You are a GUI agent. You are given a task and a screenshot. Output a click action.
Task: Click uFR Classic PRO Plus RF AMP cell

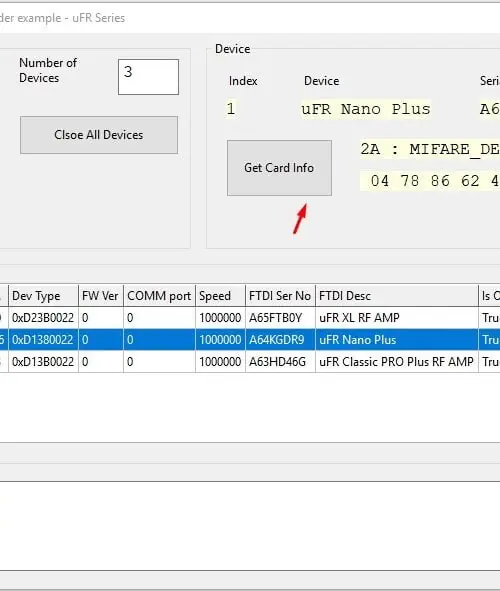[x=396, y=362]
